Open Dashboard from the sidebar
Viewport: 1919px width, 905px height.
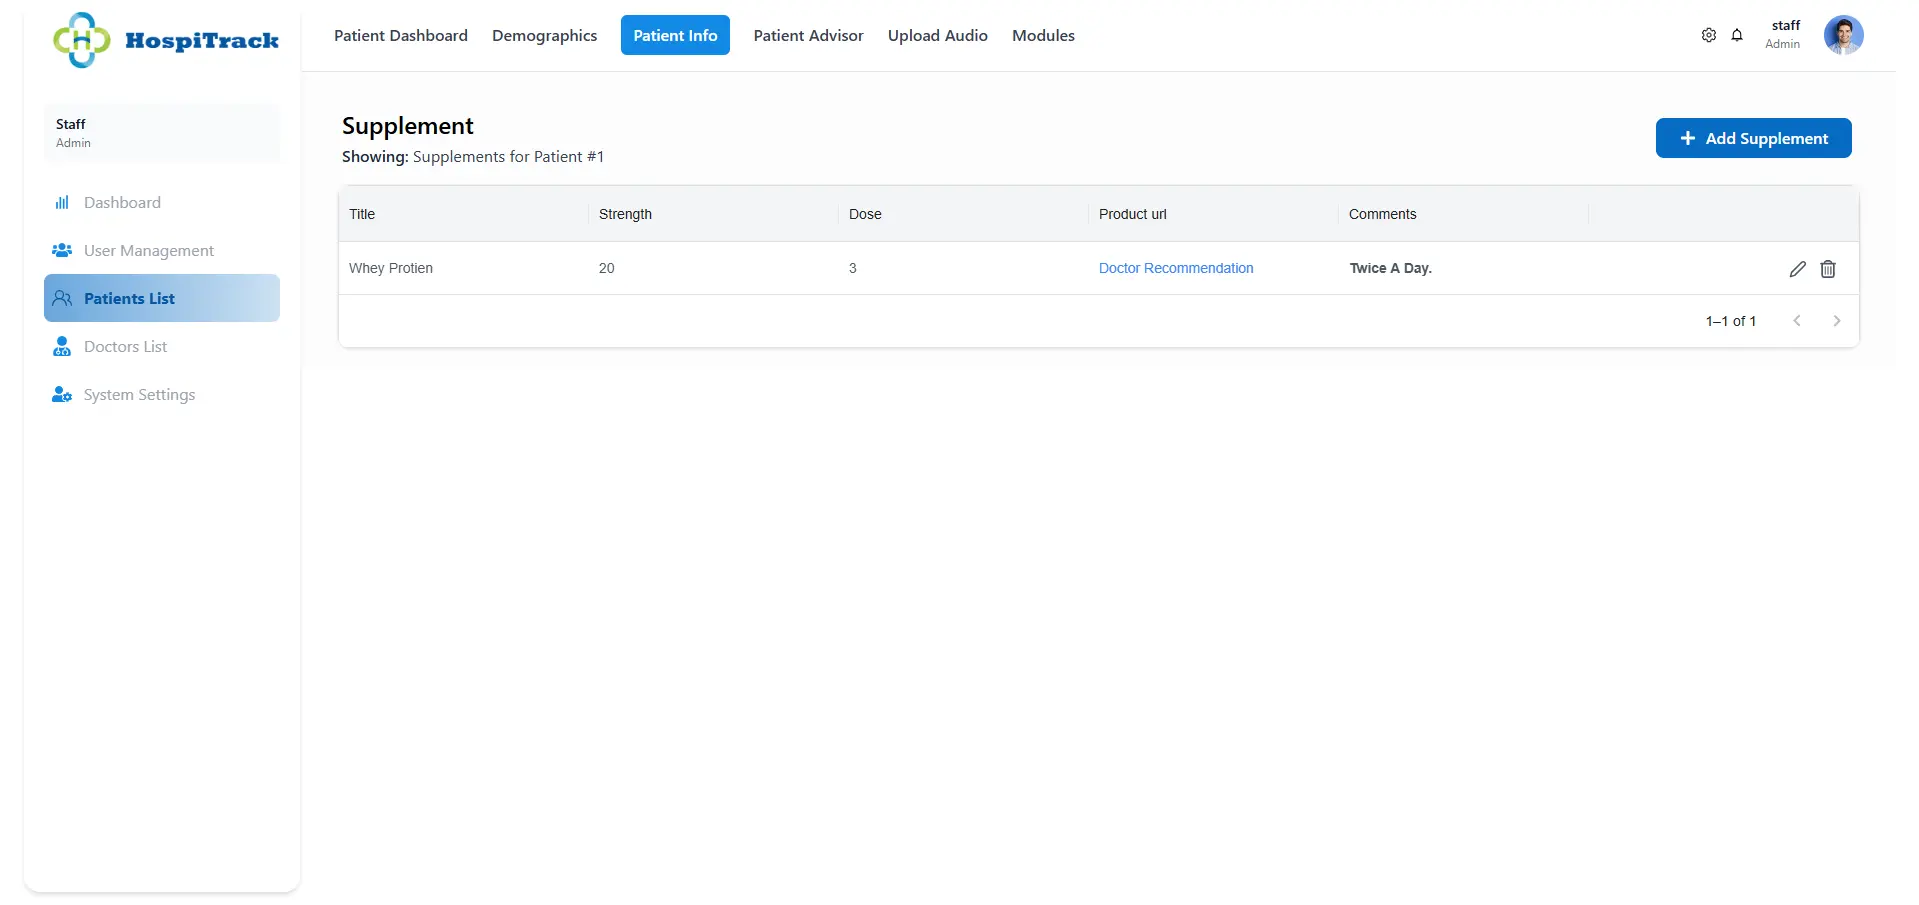pos(122,203)
